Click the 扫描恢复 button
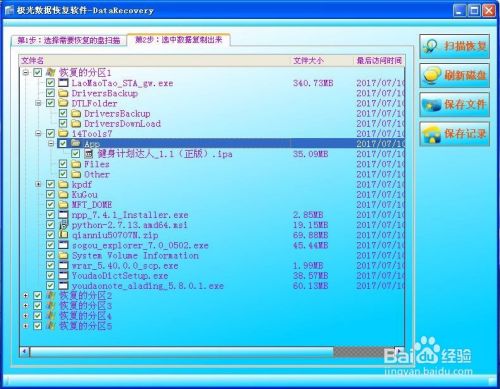 (454, 46)
